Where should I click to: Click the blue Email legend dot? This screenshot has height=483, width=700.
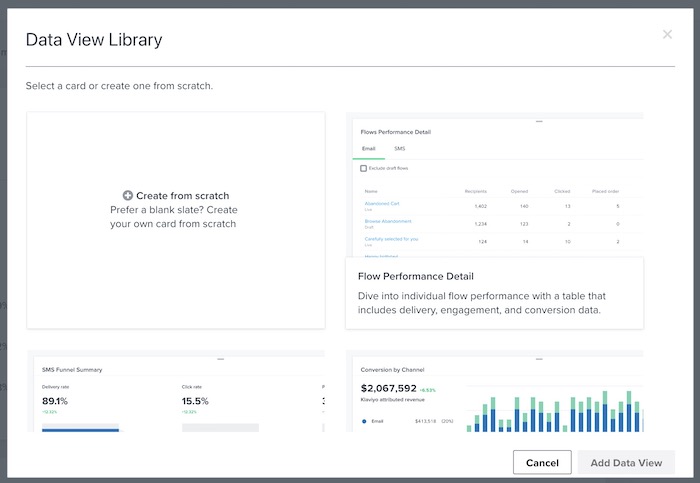pyautogui.click(x=363, y=421)
